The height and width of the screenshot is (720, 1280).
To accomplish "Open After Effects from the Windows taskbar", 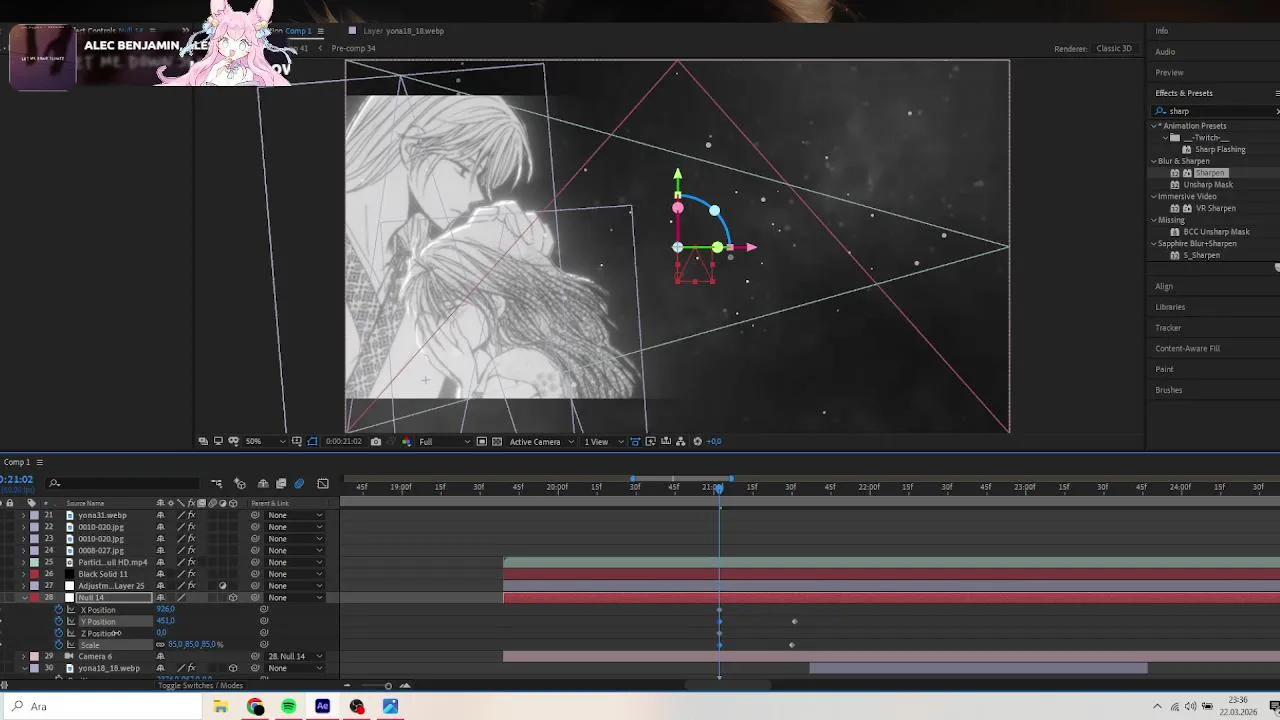I will click(x=323, y=707).
